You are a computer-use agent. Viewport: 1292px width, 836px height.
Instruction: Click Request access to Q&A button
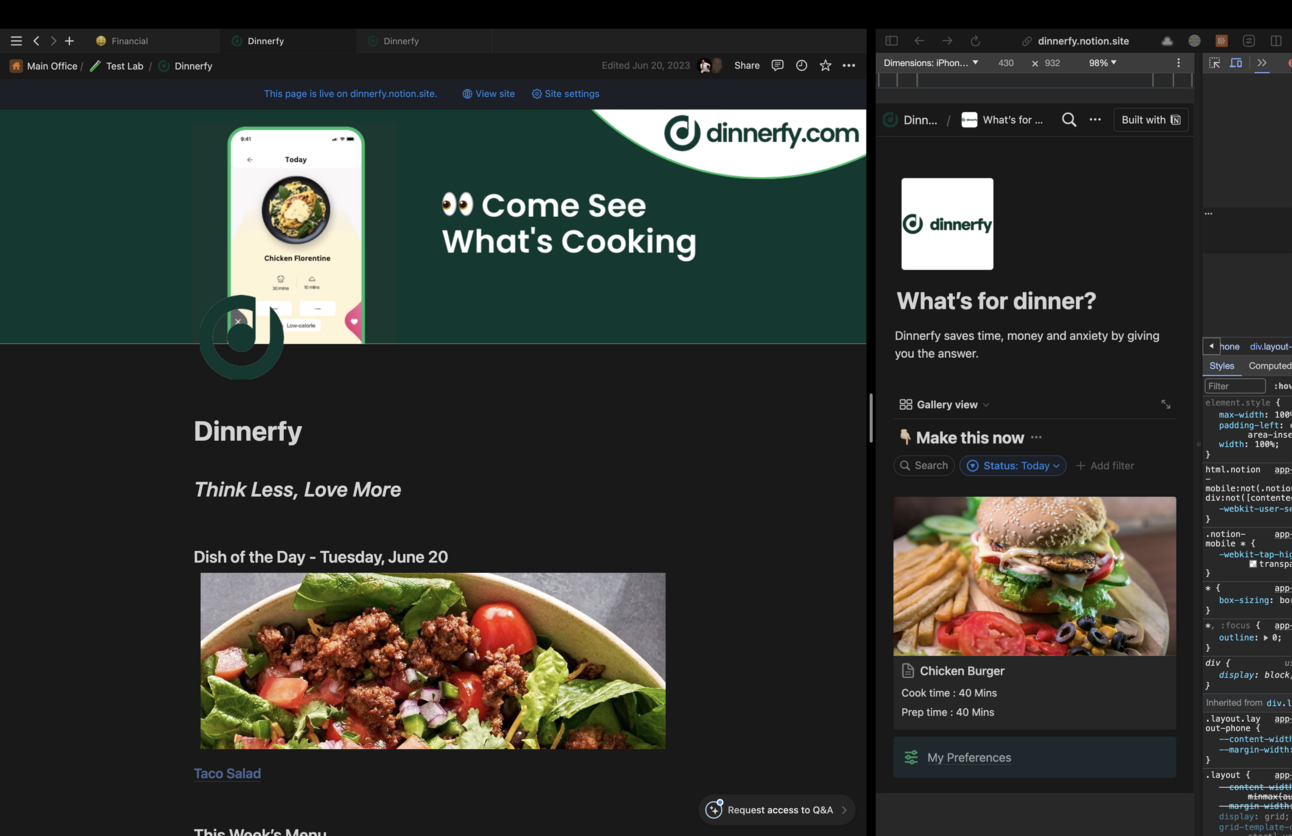pos(777,810)
